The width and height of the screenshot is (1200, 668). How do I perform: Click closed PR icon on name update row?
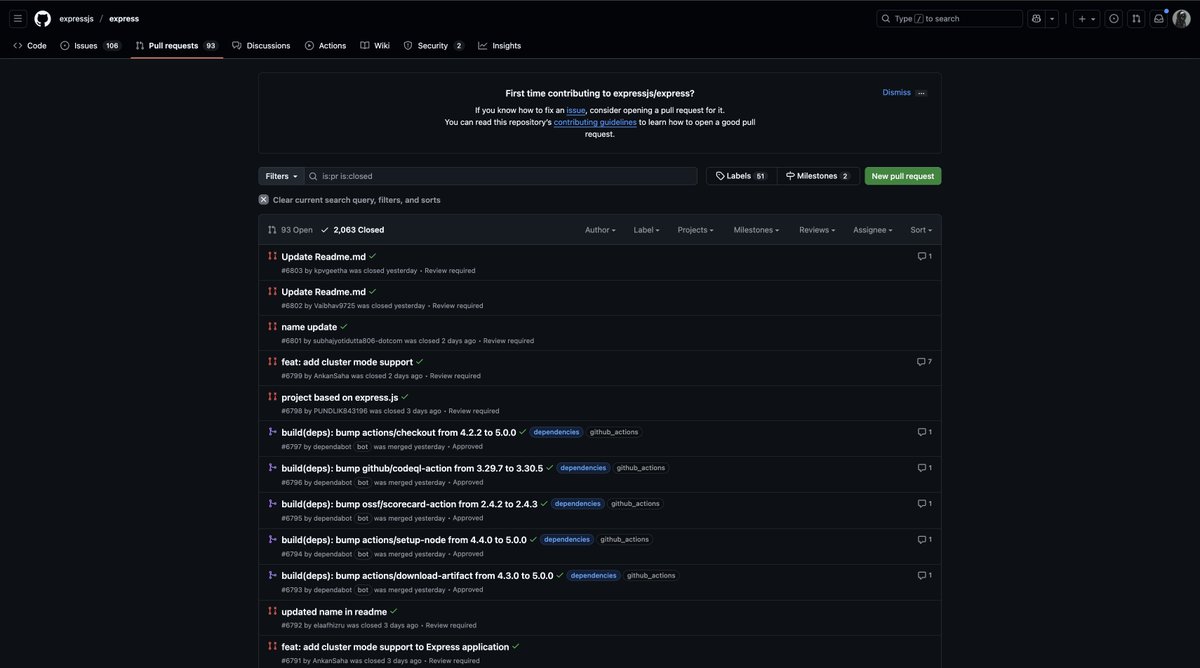(x=272, y=327)
